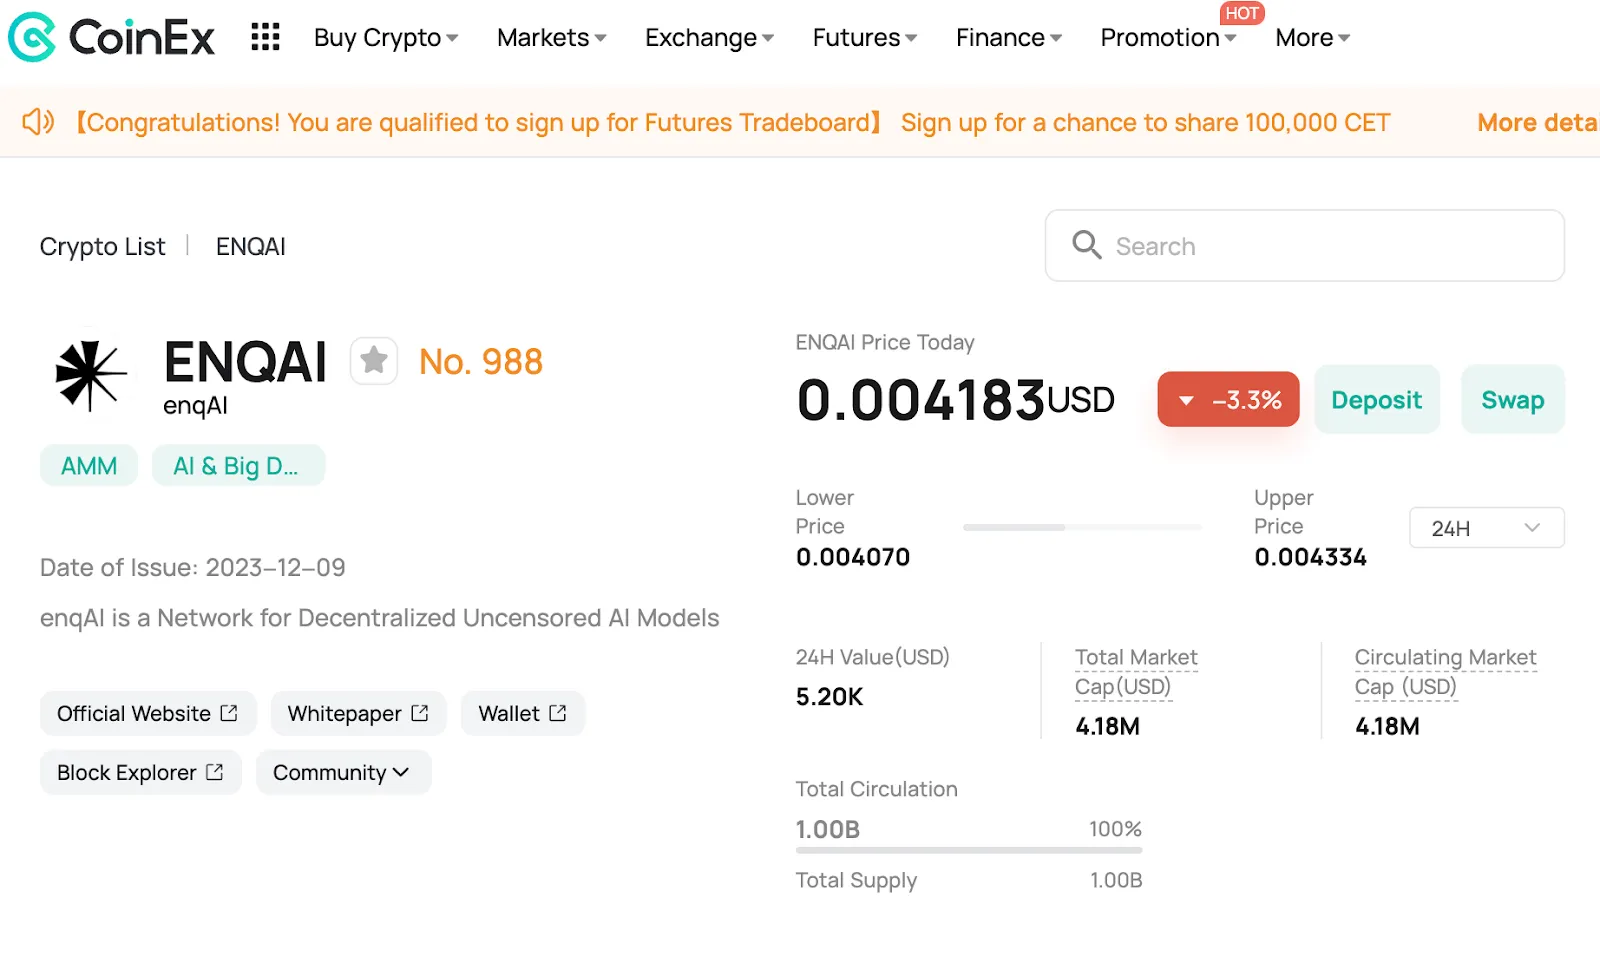This screenshot has height=963, width=1600.
Task: Click the Deposit button
Action: click(1376, 400)
